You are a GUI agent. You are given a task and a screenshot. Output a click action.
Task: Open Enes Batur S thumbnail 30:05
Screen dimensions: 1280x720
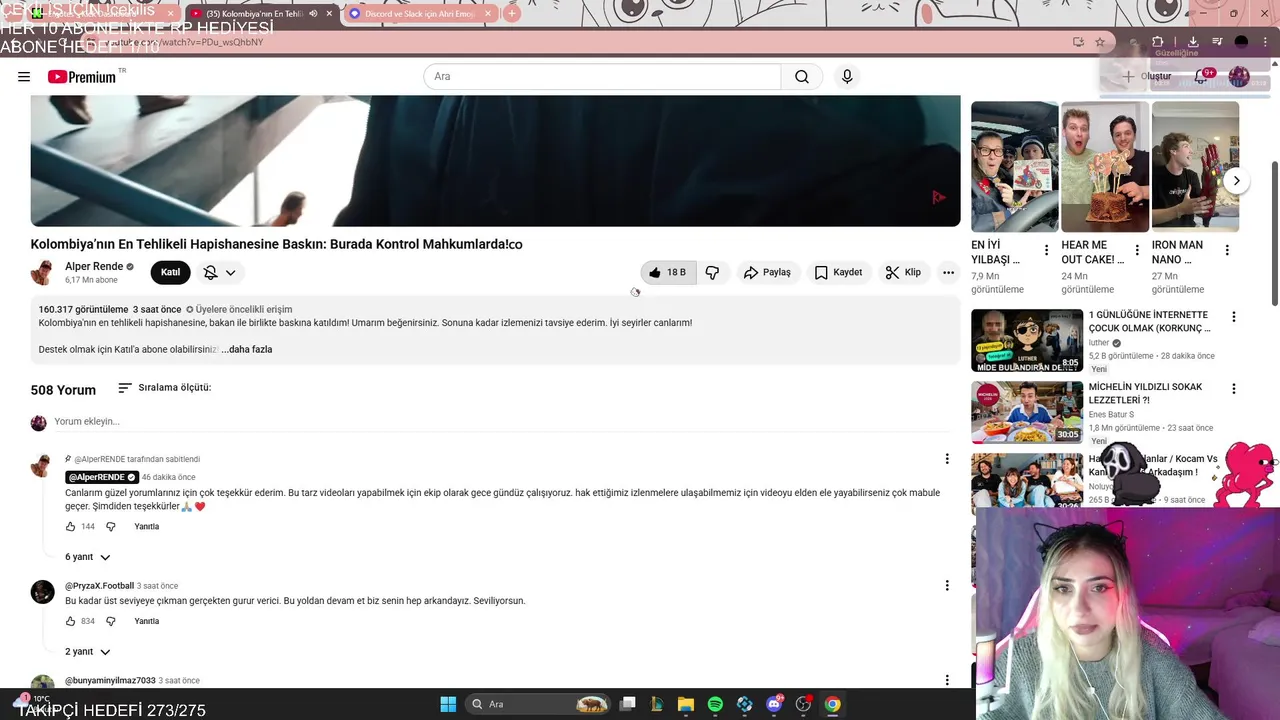1027,412
